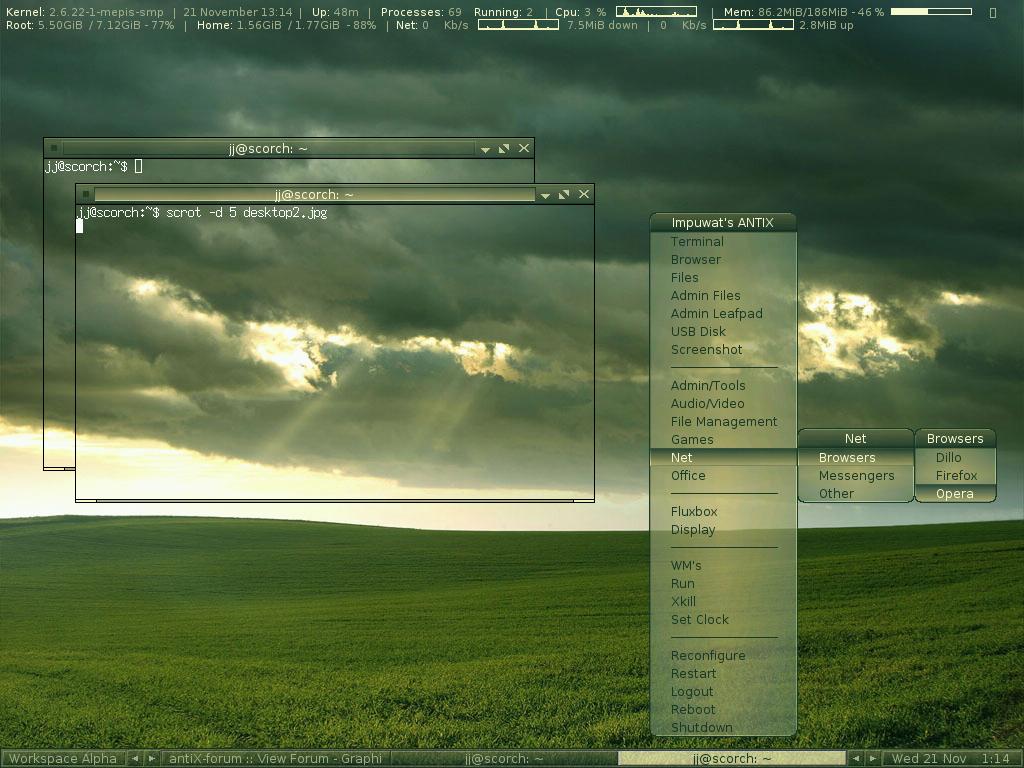1024x768 pixels.
Task: Launch Firefox from the Browsers submenu
Action: point(955,476)
